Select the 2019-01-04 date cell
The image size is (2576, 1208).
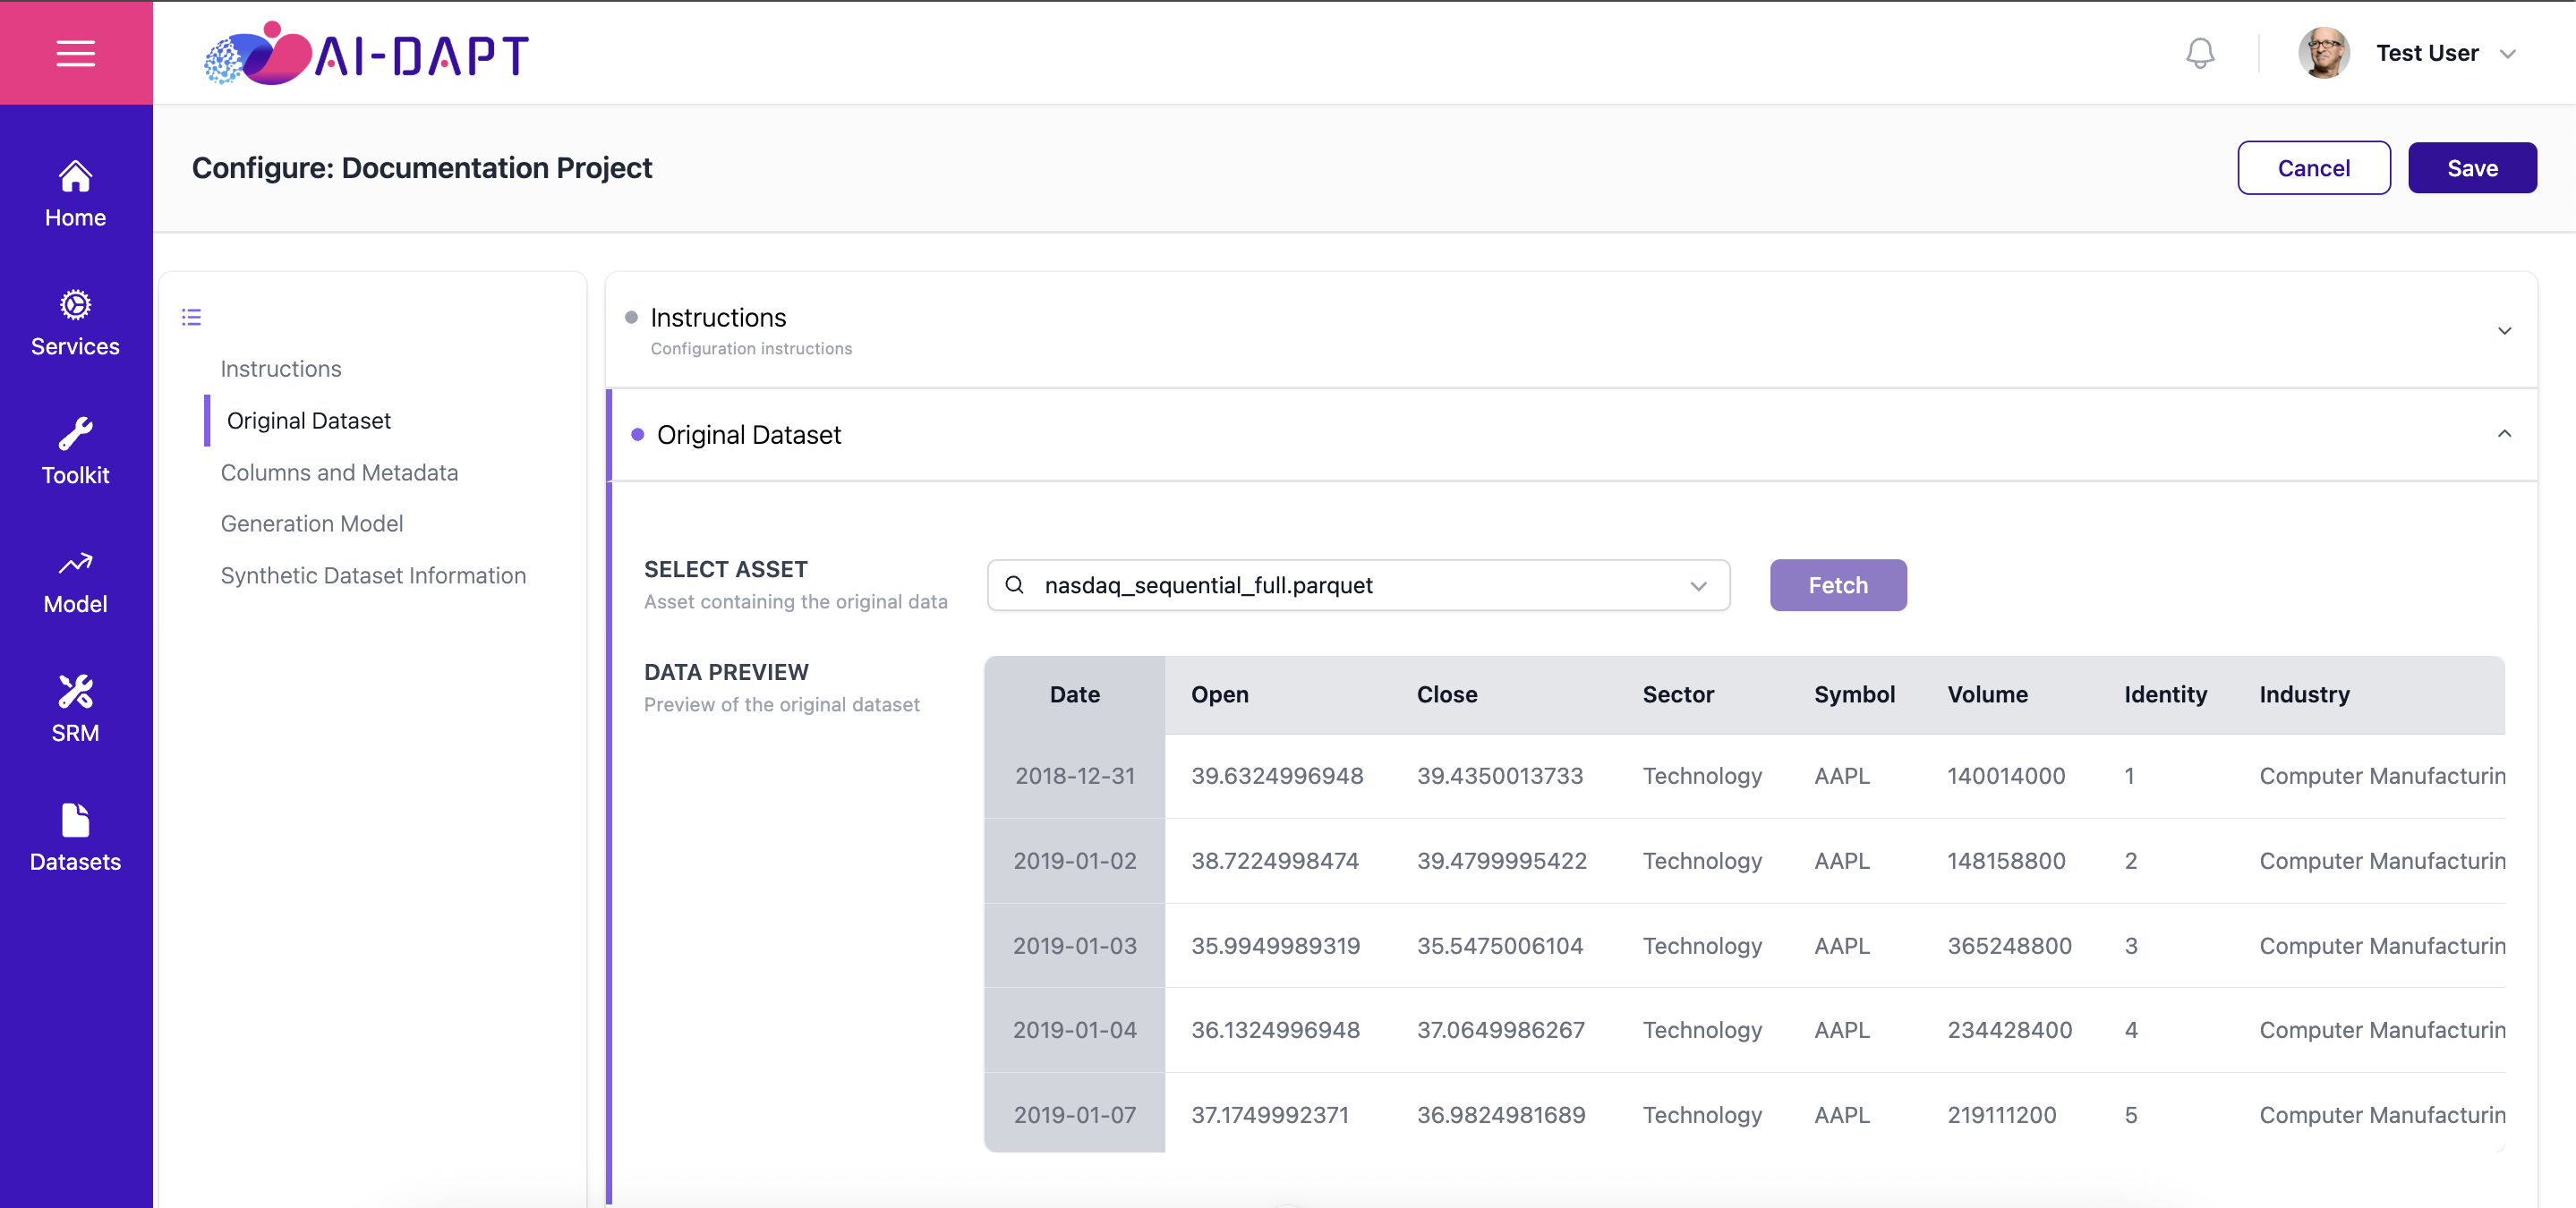[x=1074, y=1030]
